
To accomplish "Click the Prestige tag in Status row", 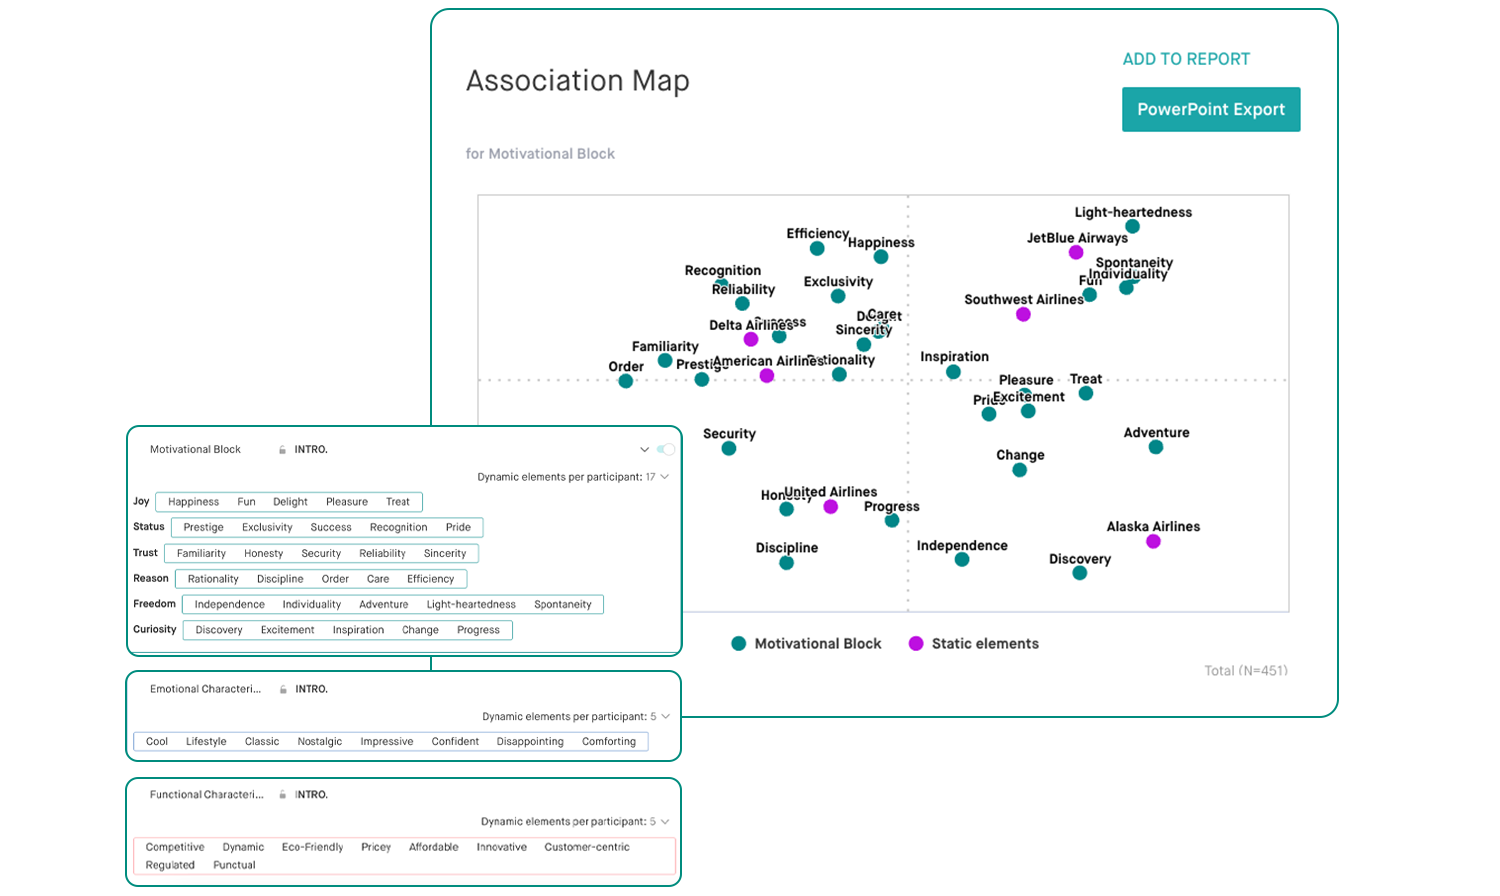I will 203,527.
